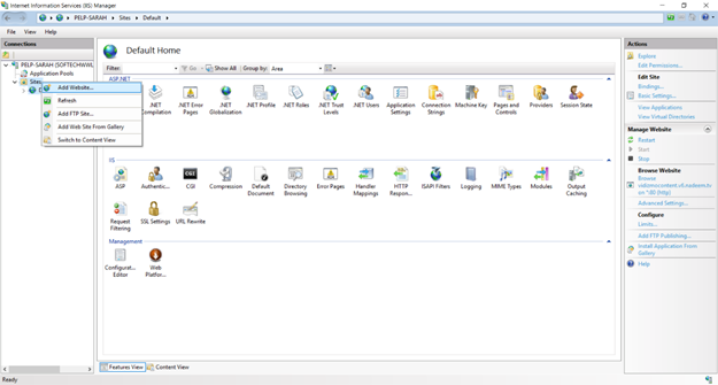This screenshot has height=385, width=718.
Task: Open the Machine Key feature
Action: [x=471, y=97]
